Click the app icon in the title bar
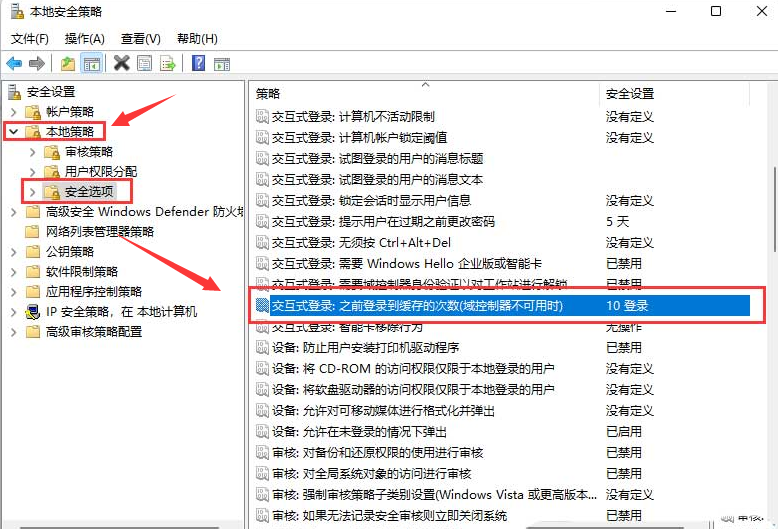The width and height of the screenshot is (778, 529). click(17, 11)
